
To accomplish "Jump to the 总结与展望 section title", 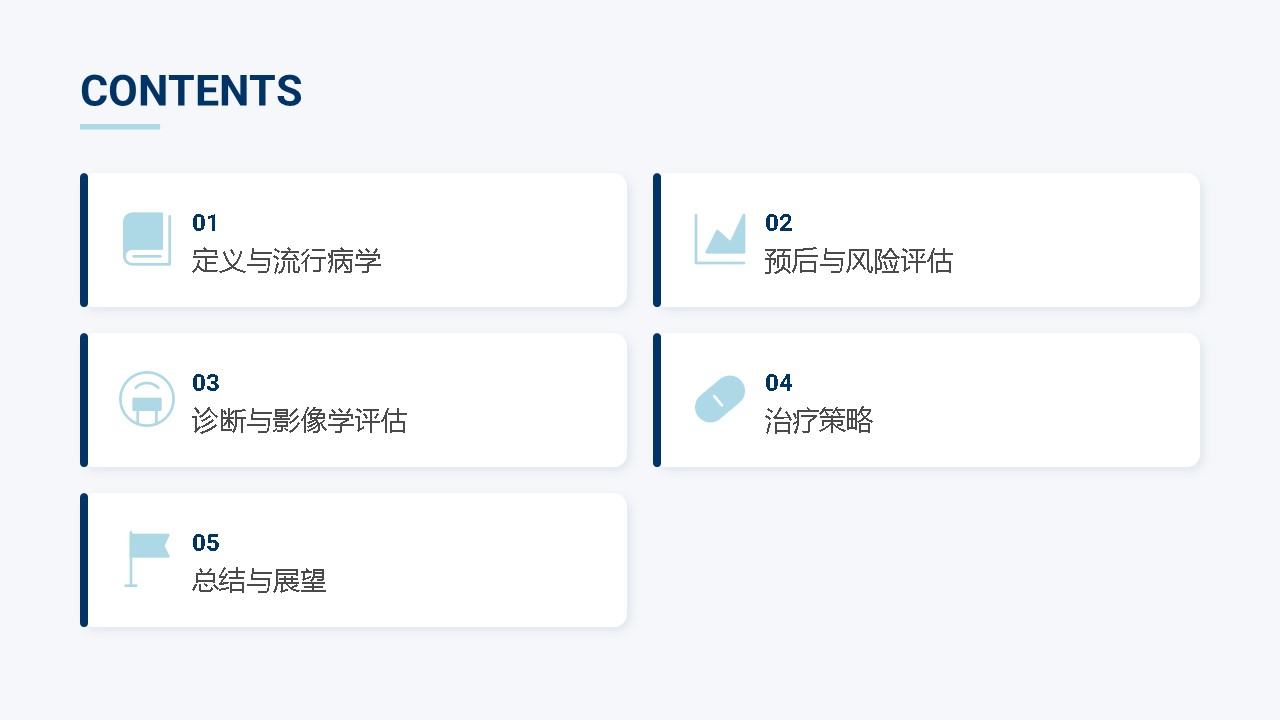I will tap(259, 582).
